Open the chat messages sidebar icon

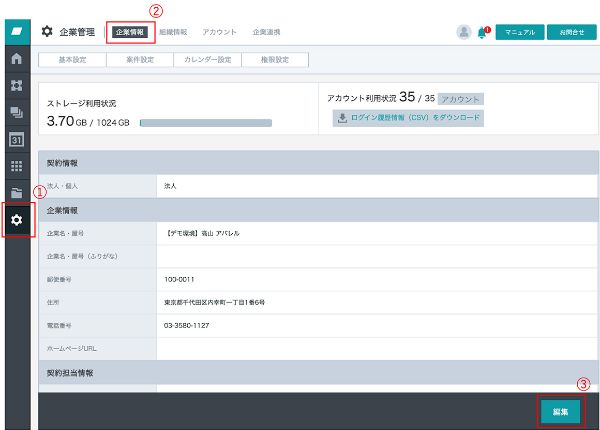point(16,113)
